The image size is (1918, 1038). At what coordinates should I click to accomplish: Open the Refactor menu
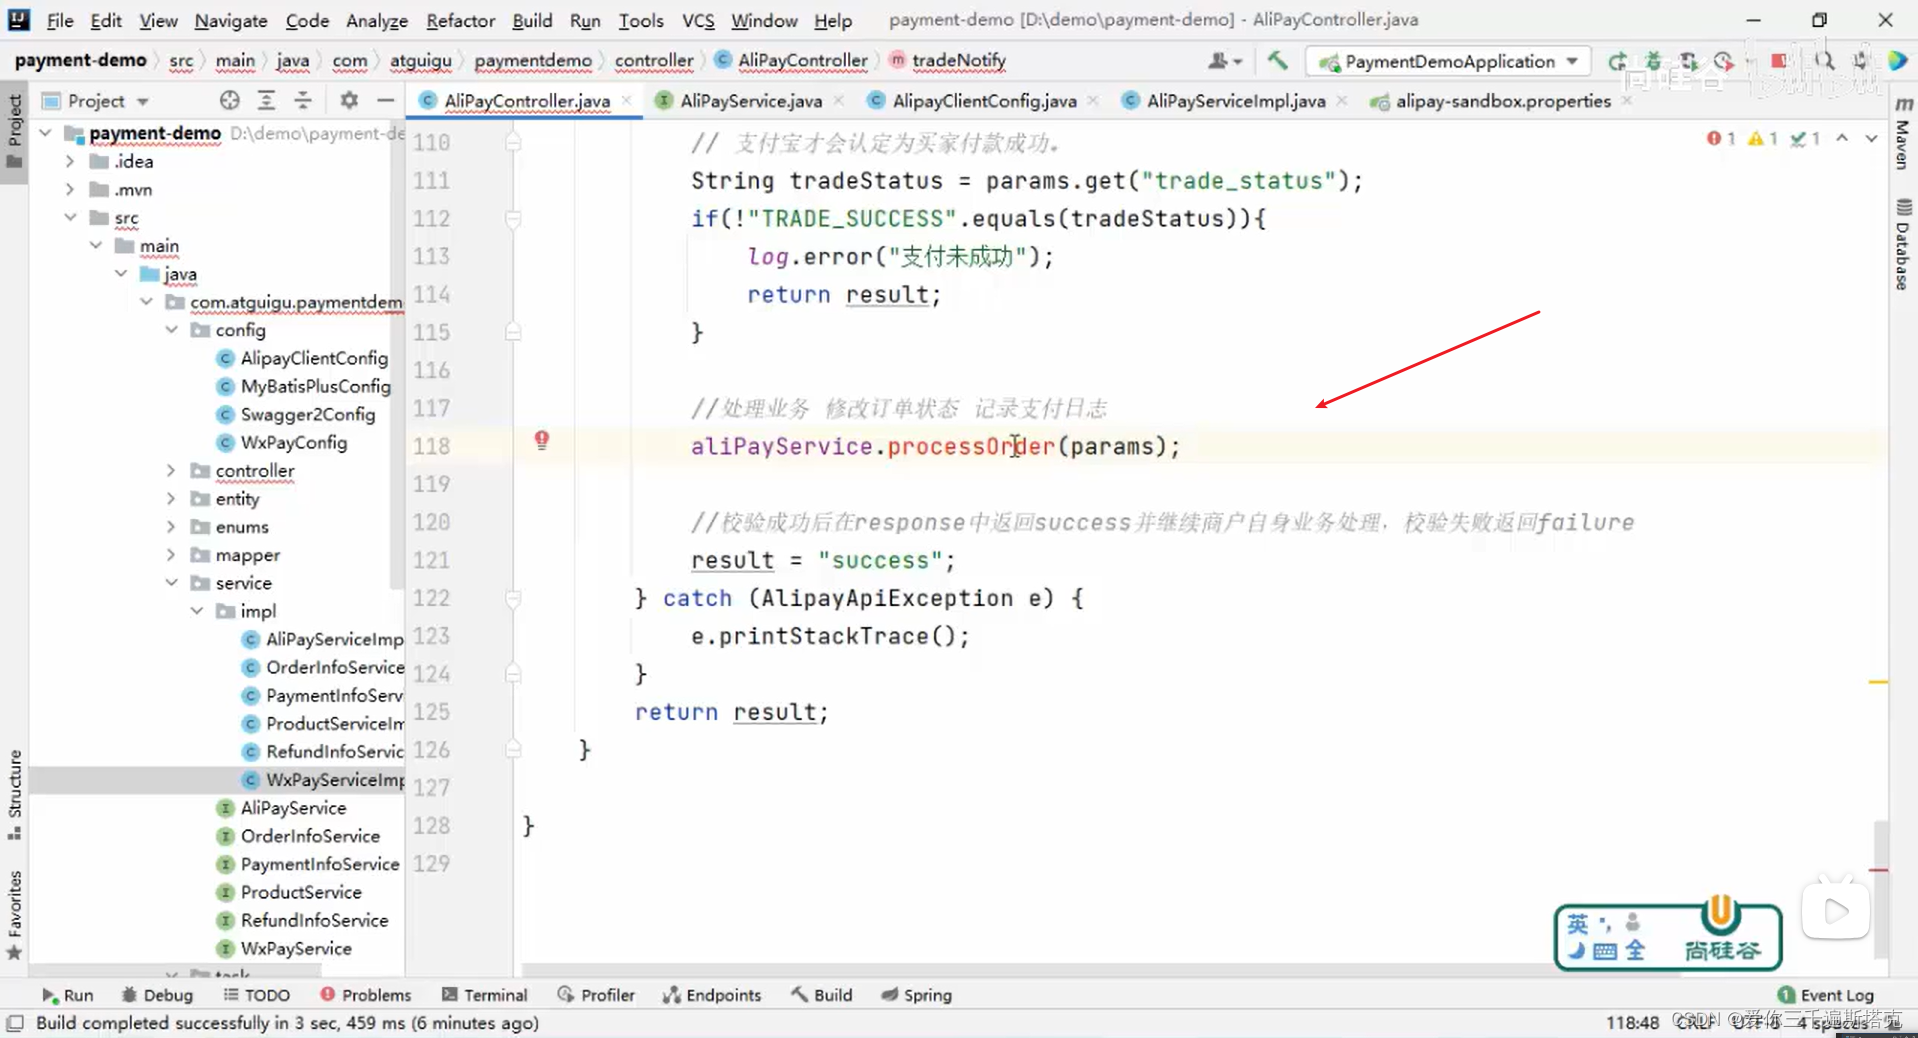(x=460, y=20)
